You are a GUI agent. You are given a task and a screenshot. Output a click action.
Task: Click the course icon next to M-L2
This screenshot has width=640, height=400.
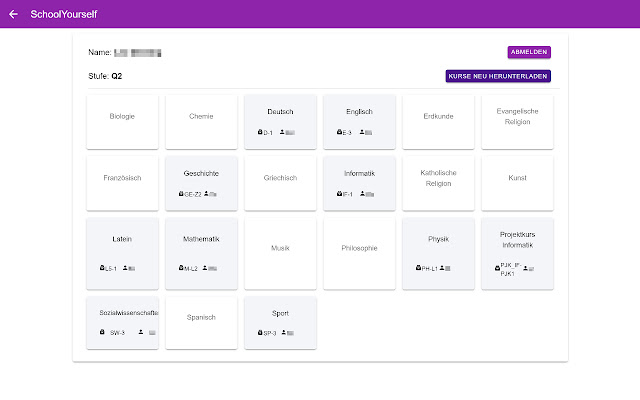181,268
